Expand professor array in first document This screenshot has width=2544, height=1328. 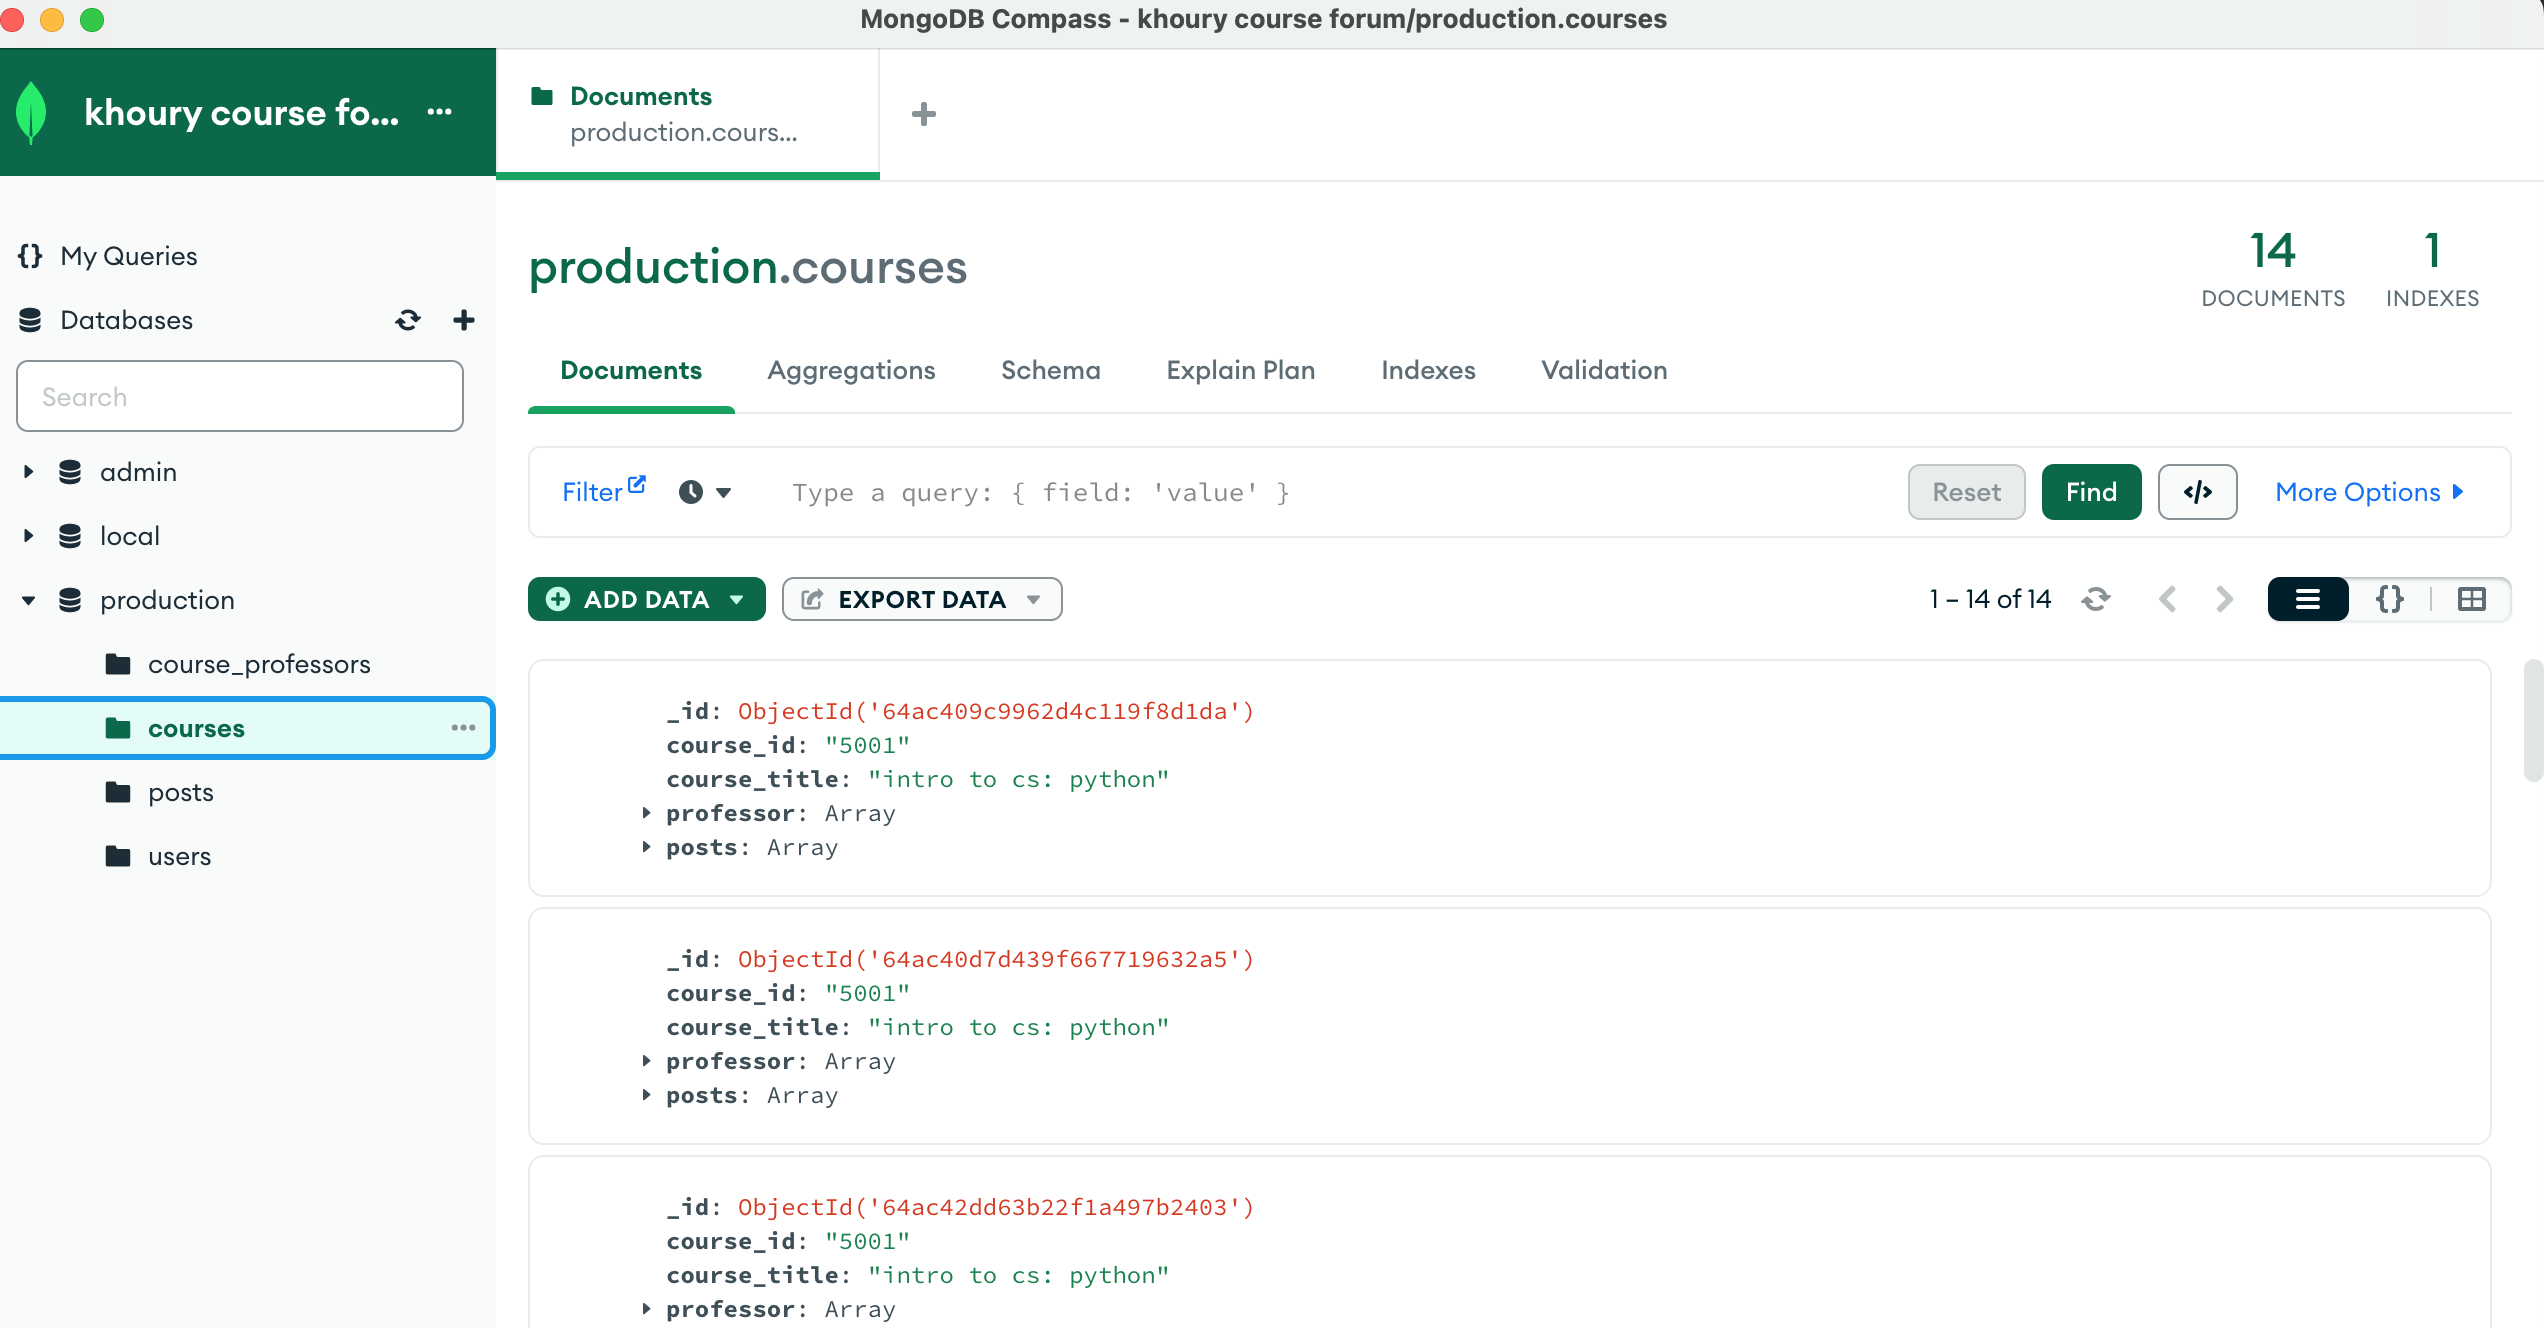pos(646,813)
